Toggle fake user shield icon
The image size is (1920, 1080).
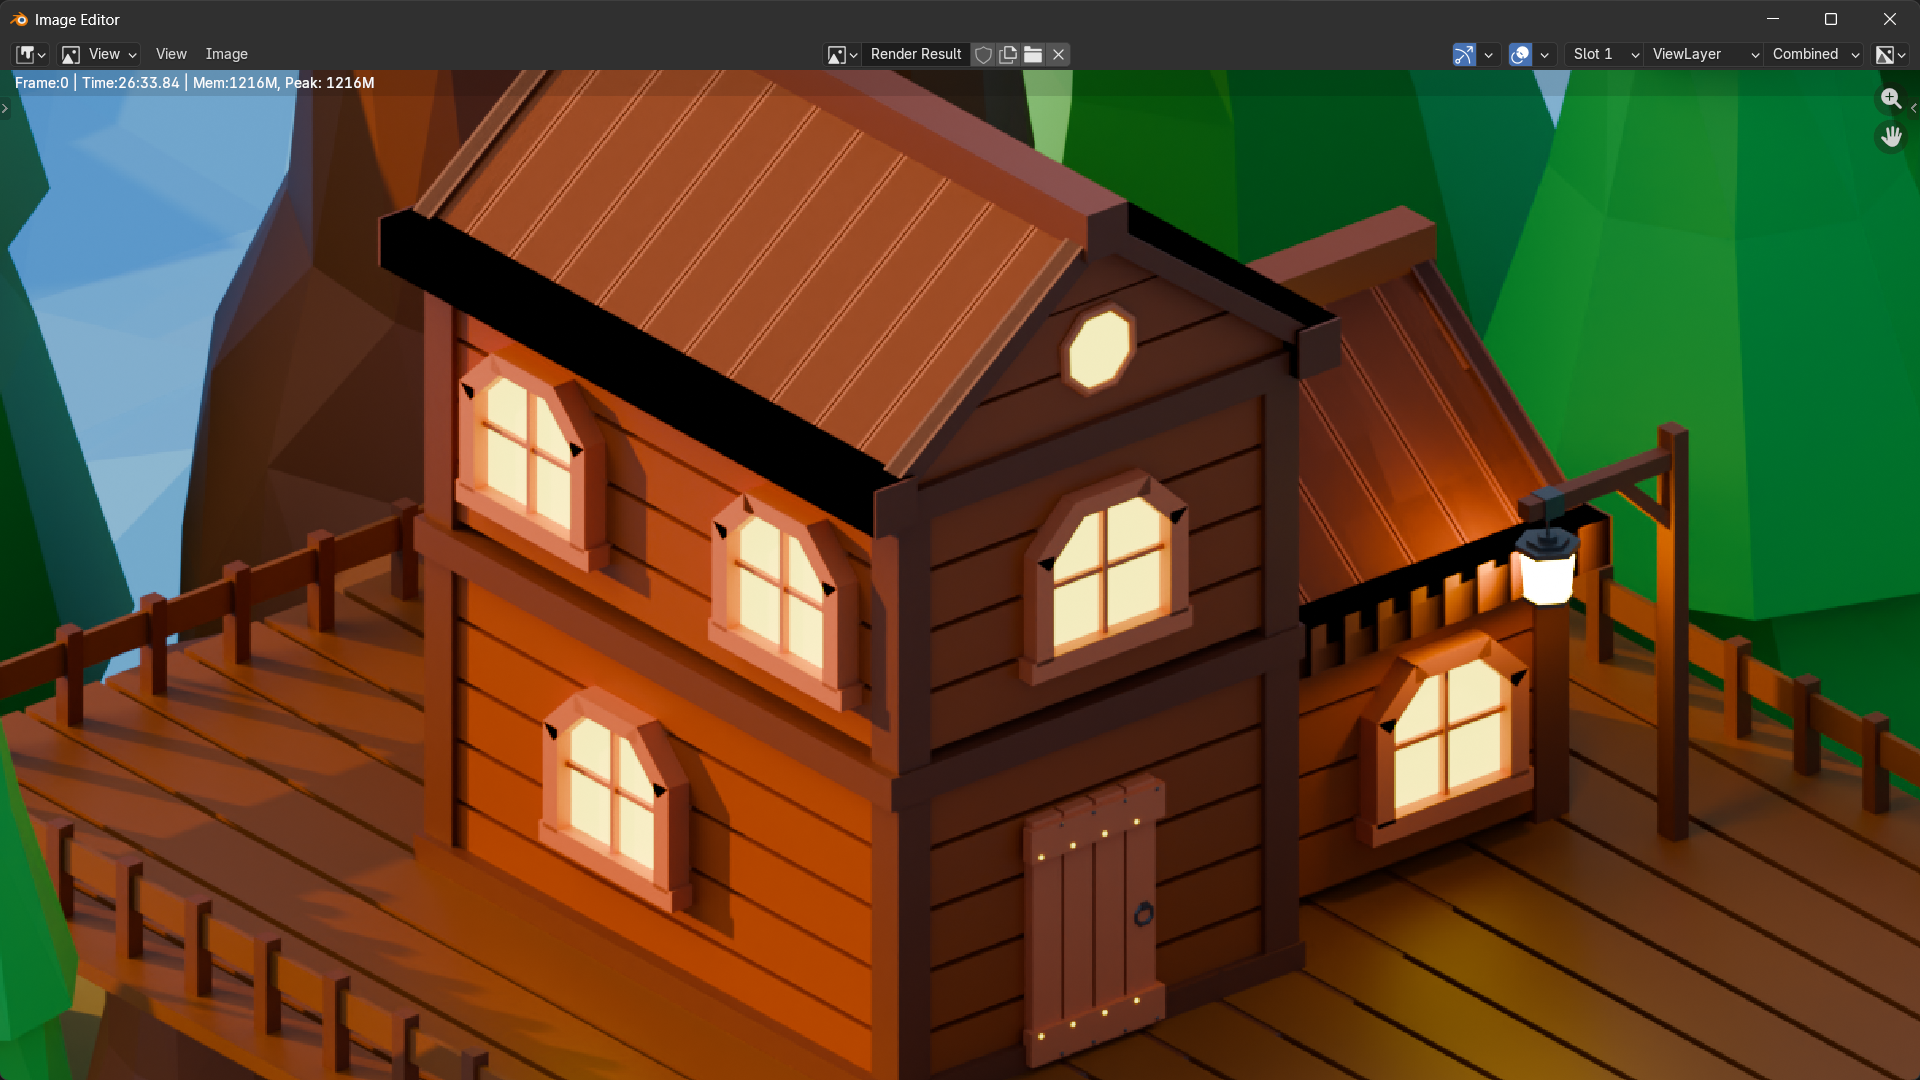(x=984, y=54)
